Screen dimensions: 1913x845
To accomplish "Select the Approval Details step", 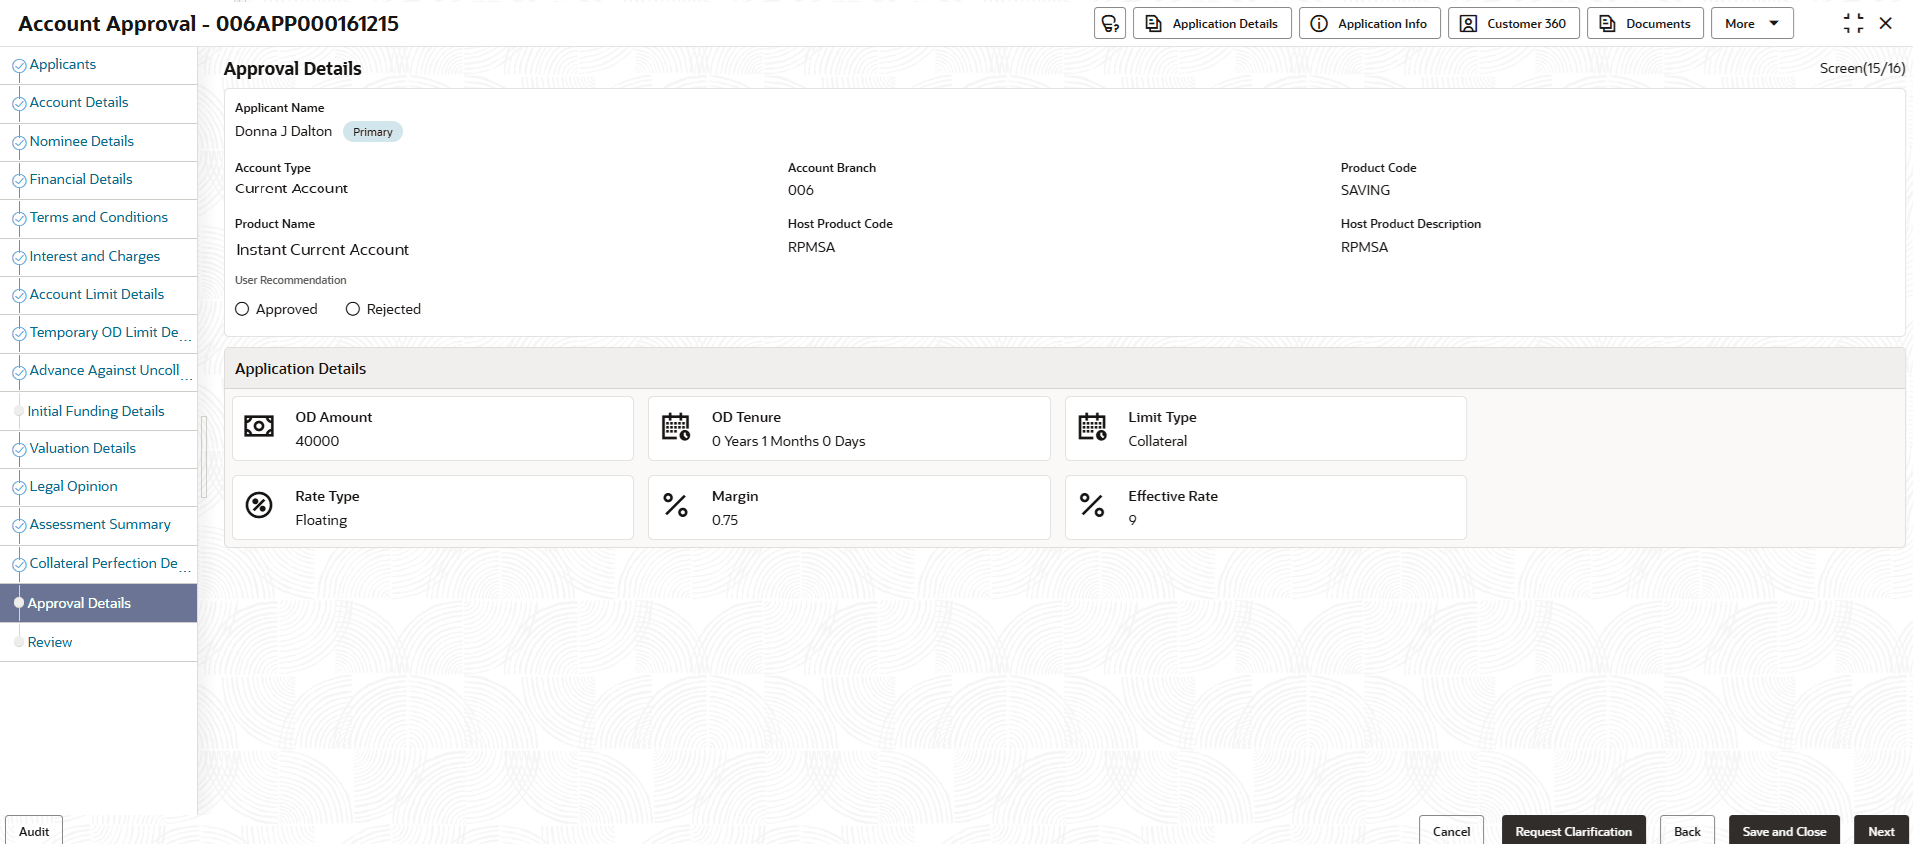I will [x=98, y=603].
